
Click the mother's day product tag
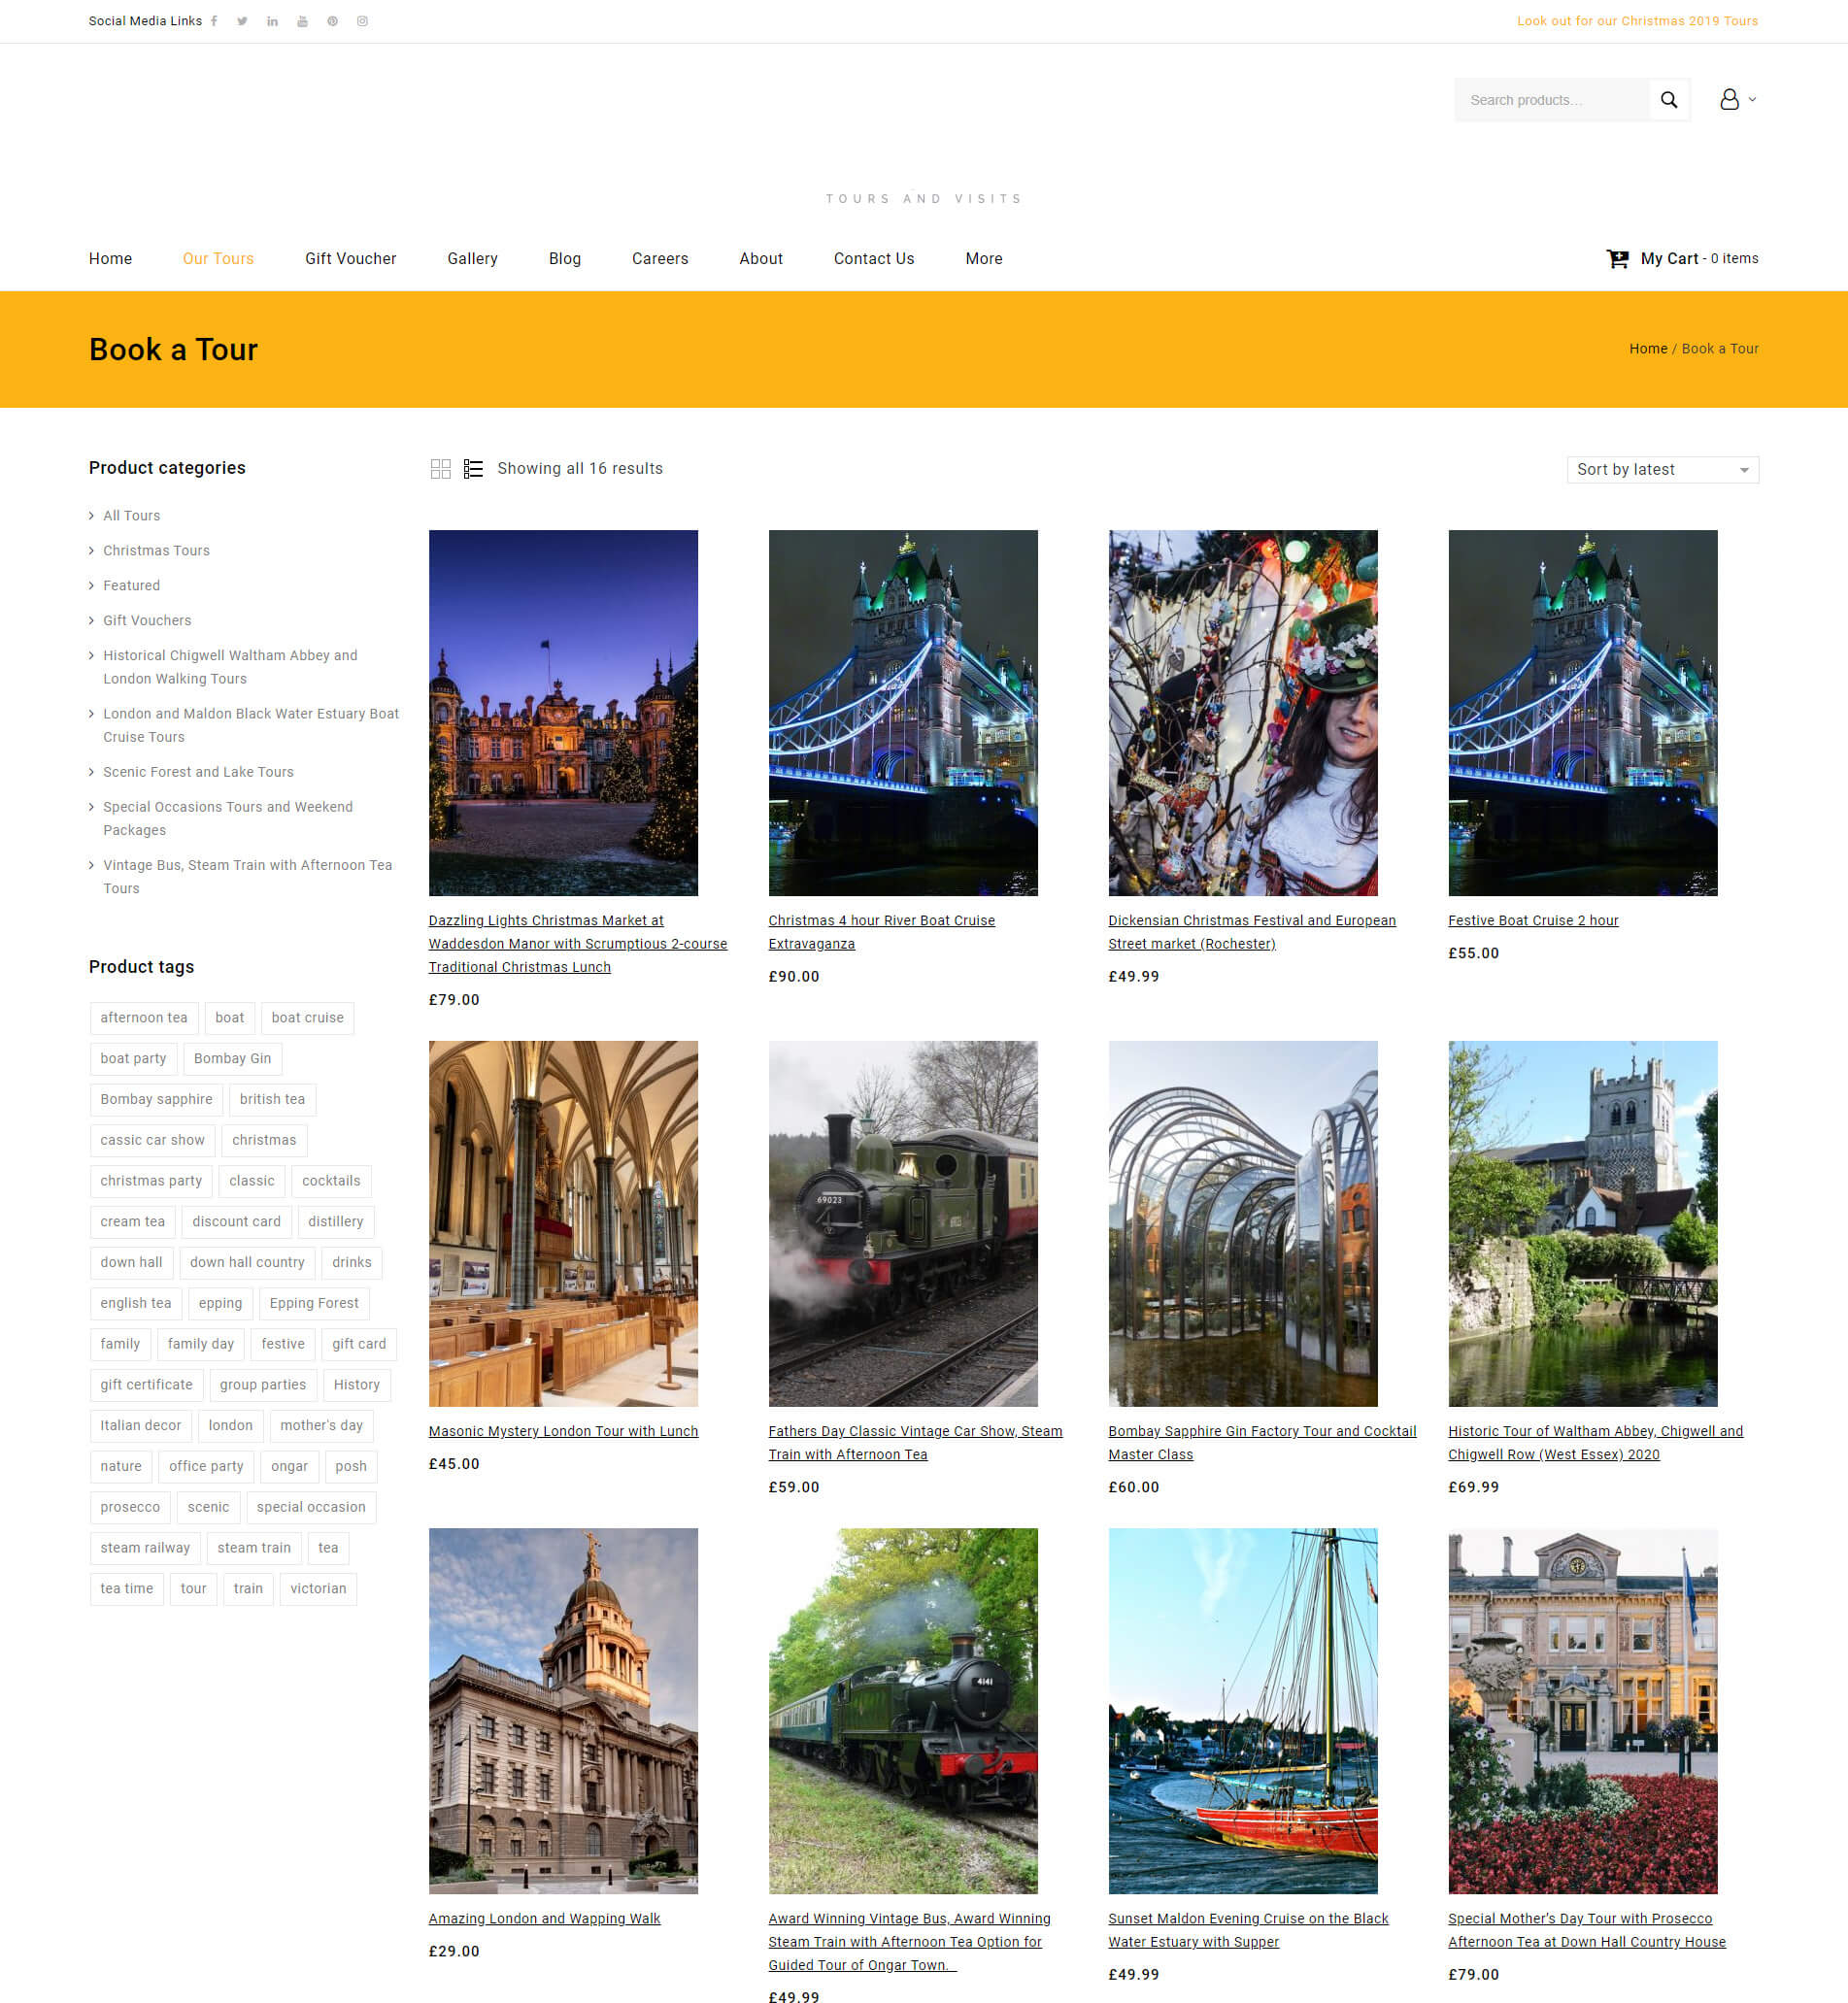tap(321, 1426)
